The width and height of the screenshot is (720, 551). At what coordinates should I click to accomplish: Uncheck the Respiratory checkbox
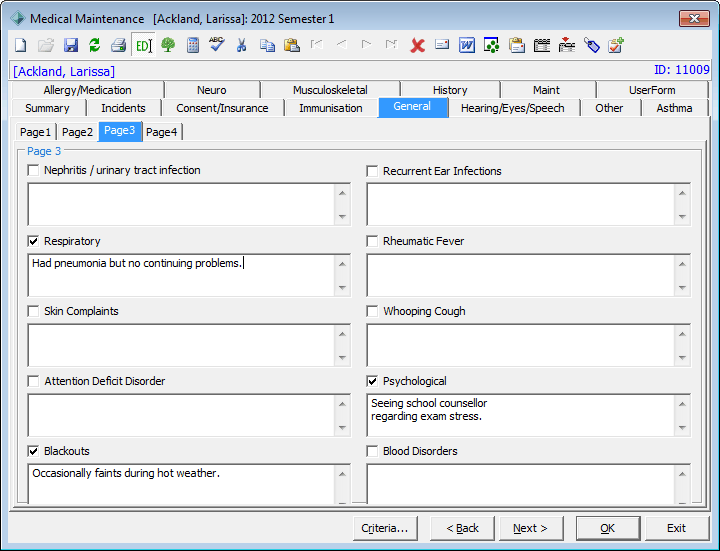33,241
